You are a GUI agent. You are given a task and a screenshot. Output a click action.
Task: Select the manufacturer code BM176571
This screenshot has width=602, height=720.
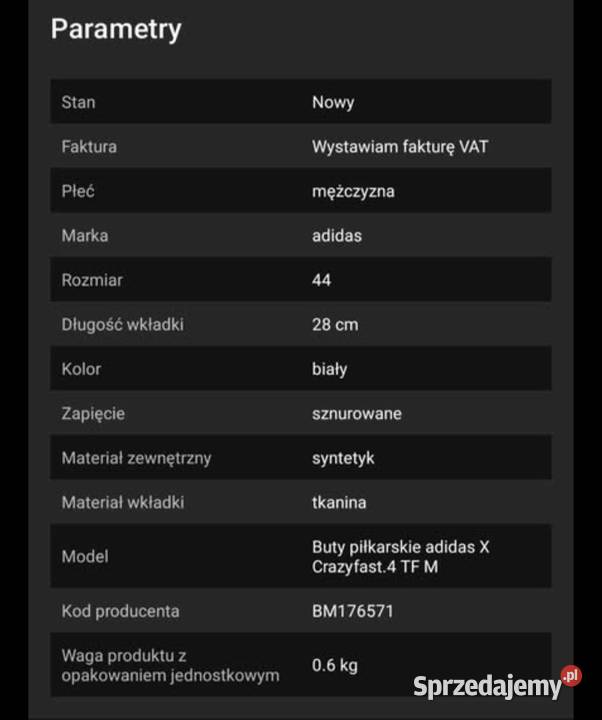pos(354,611)
